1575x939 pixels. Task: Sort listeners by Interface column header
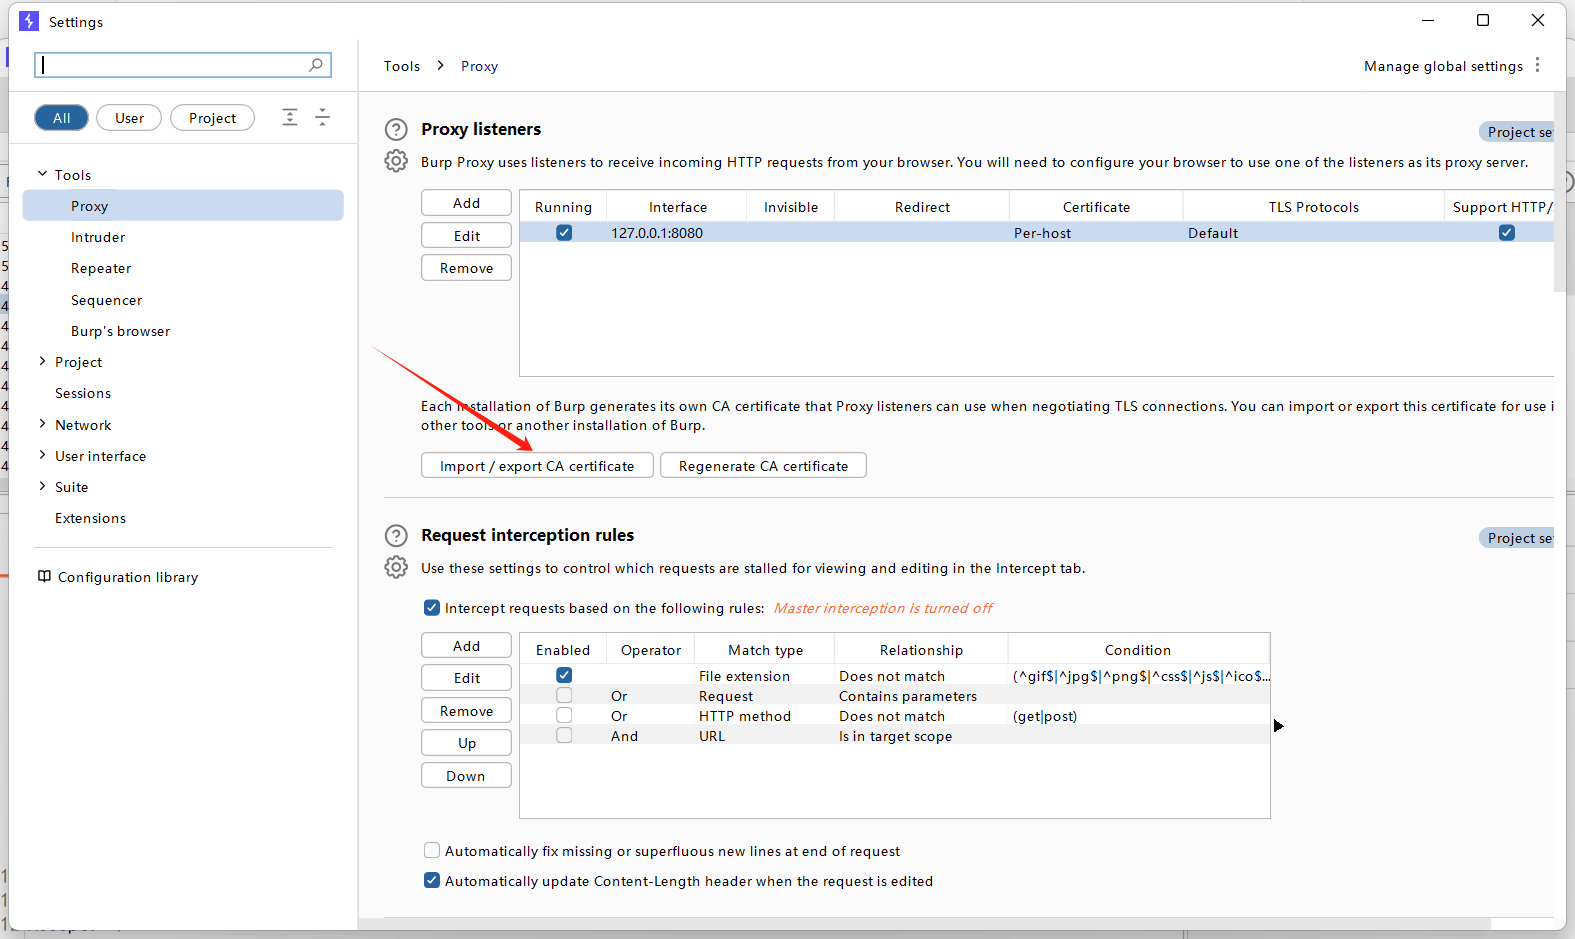click(x=677, y=207)
